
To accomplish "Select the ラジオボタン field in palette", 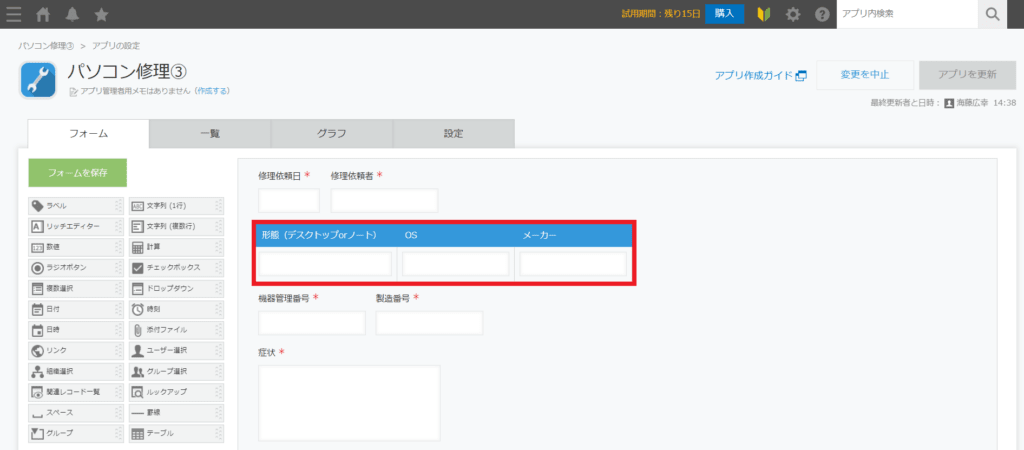I will click(76, 268).
